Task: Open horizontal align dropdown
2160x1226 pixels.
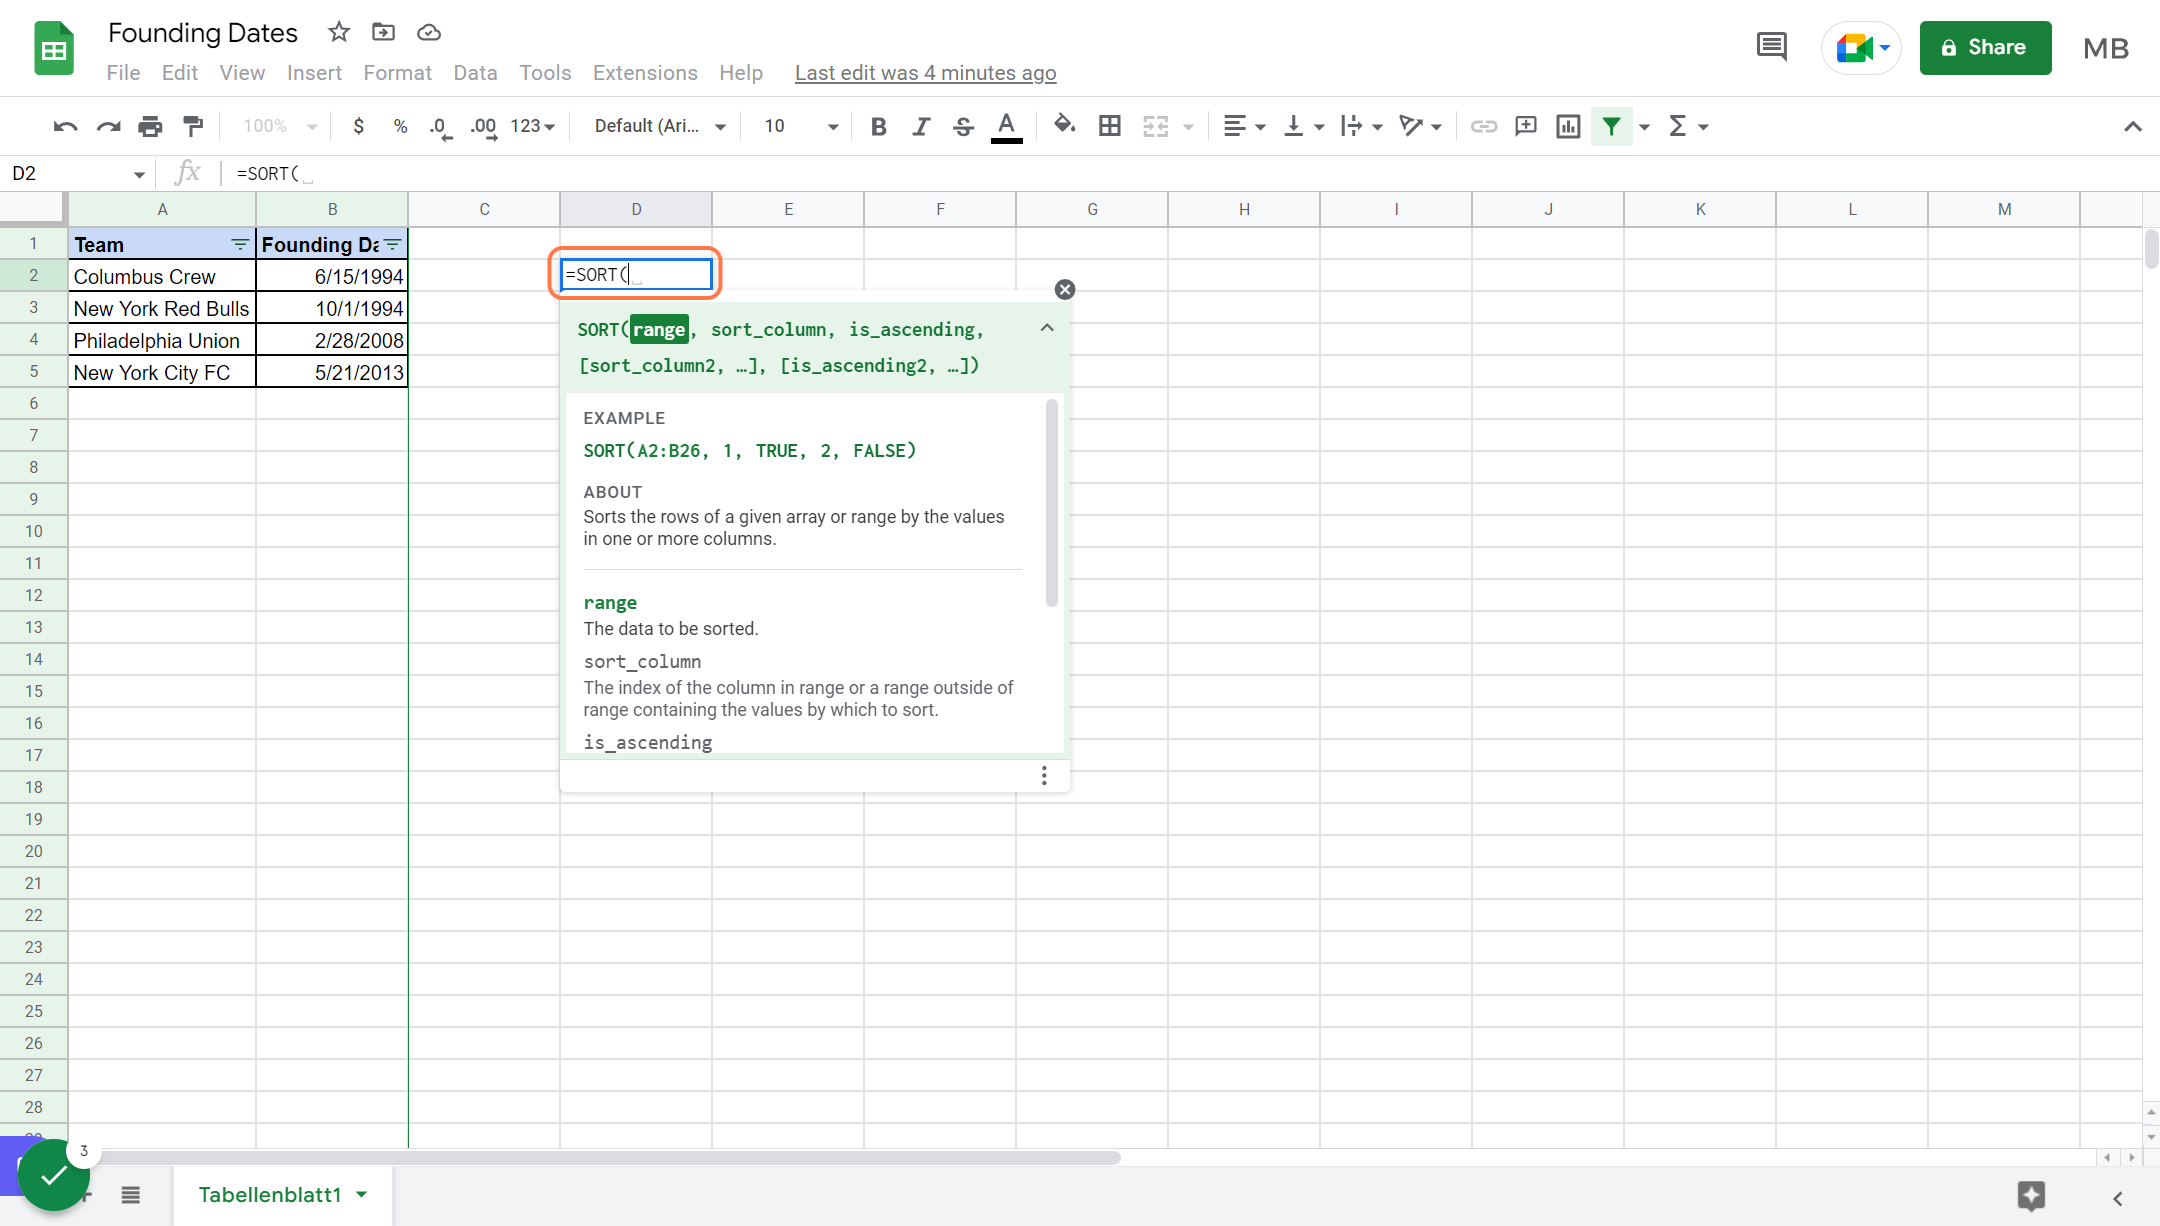Action: click(x=1245, y=126)
